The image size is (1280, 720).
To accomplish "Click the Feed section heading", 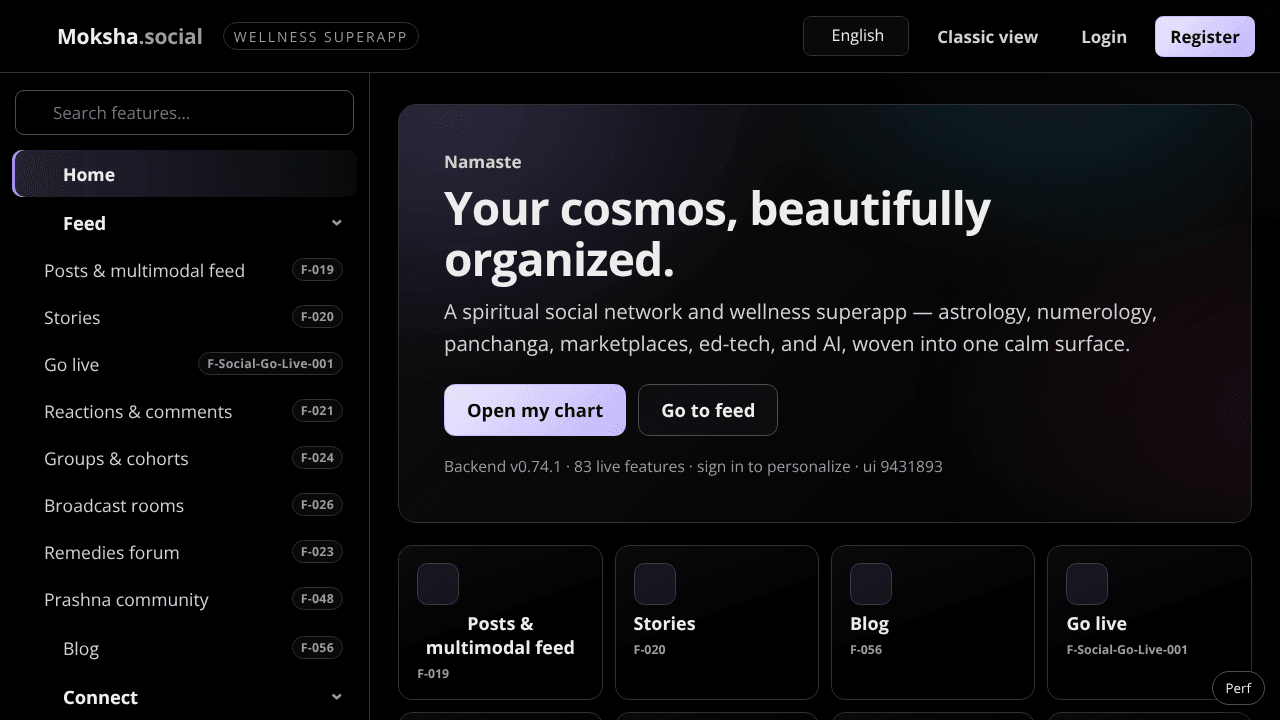I will [x=84, y=223].
